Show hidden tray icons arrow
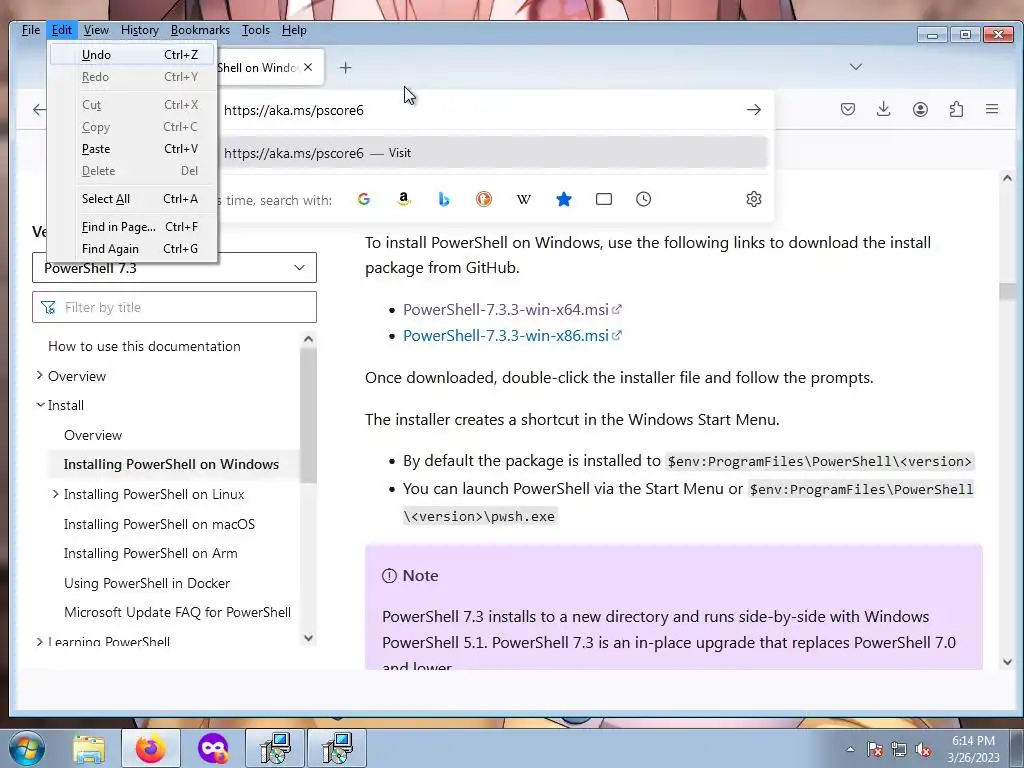The width and height of the screenshot is (1024, 768). click(x=850, y=749)
